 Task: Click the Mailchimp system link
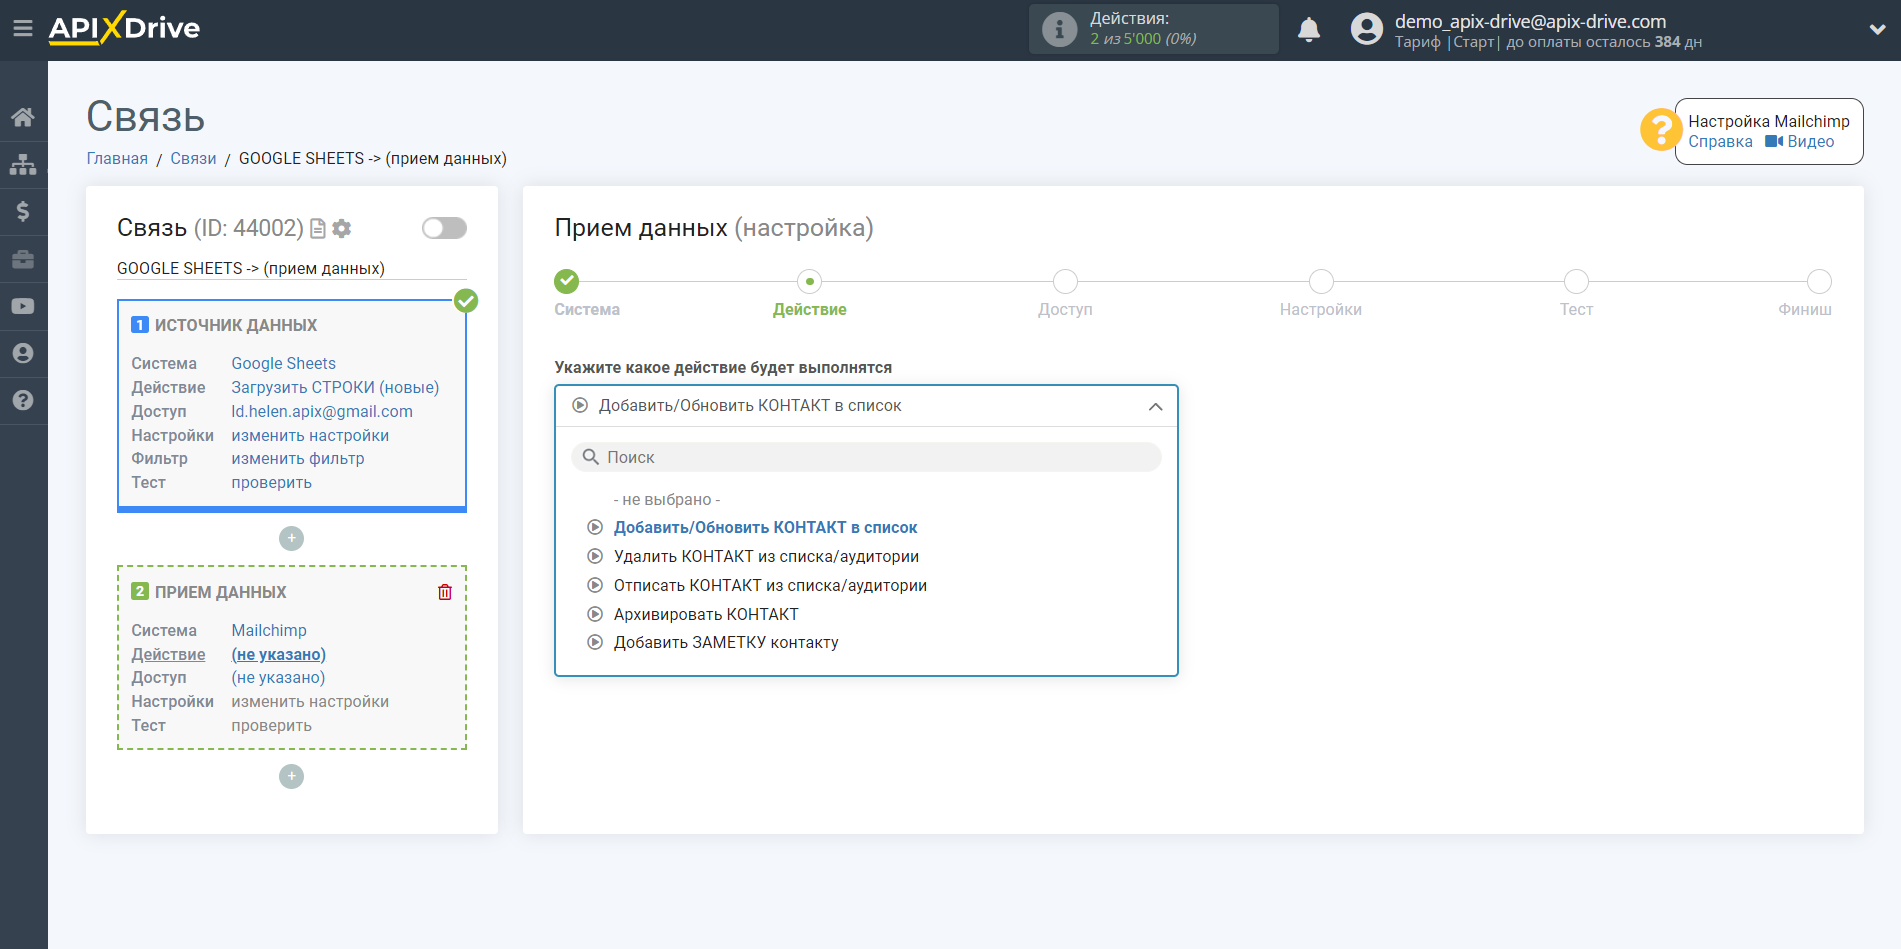point(269,630)
